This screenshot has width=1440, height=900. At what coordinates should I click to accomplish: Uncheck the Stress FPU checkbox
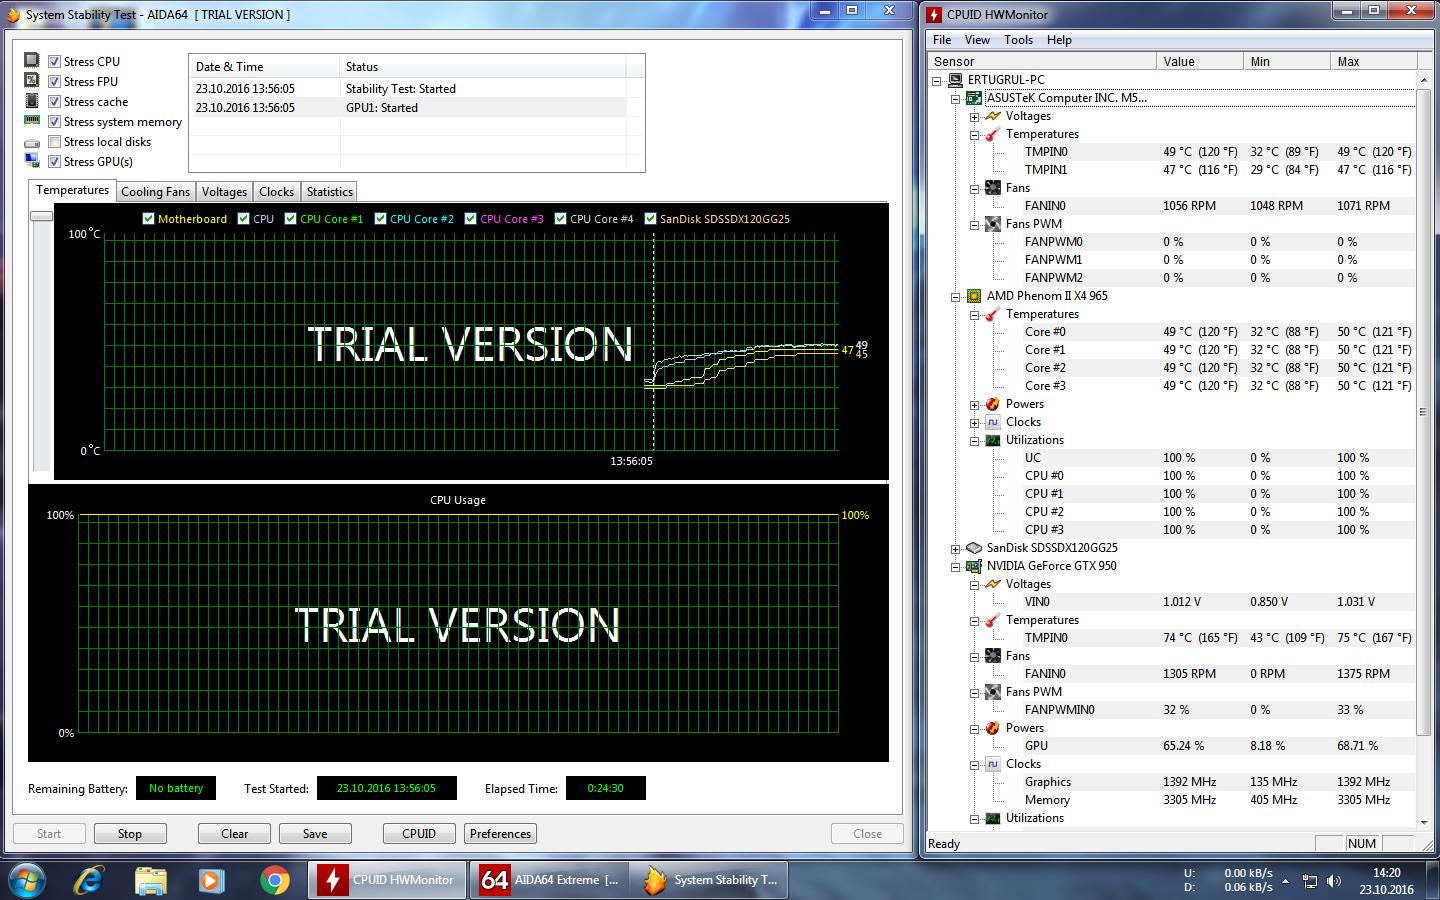pyautogui.click(x=55, y=82)
